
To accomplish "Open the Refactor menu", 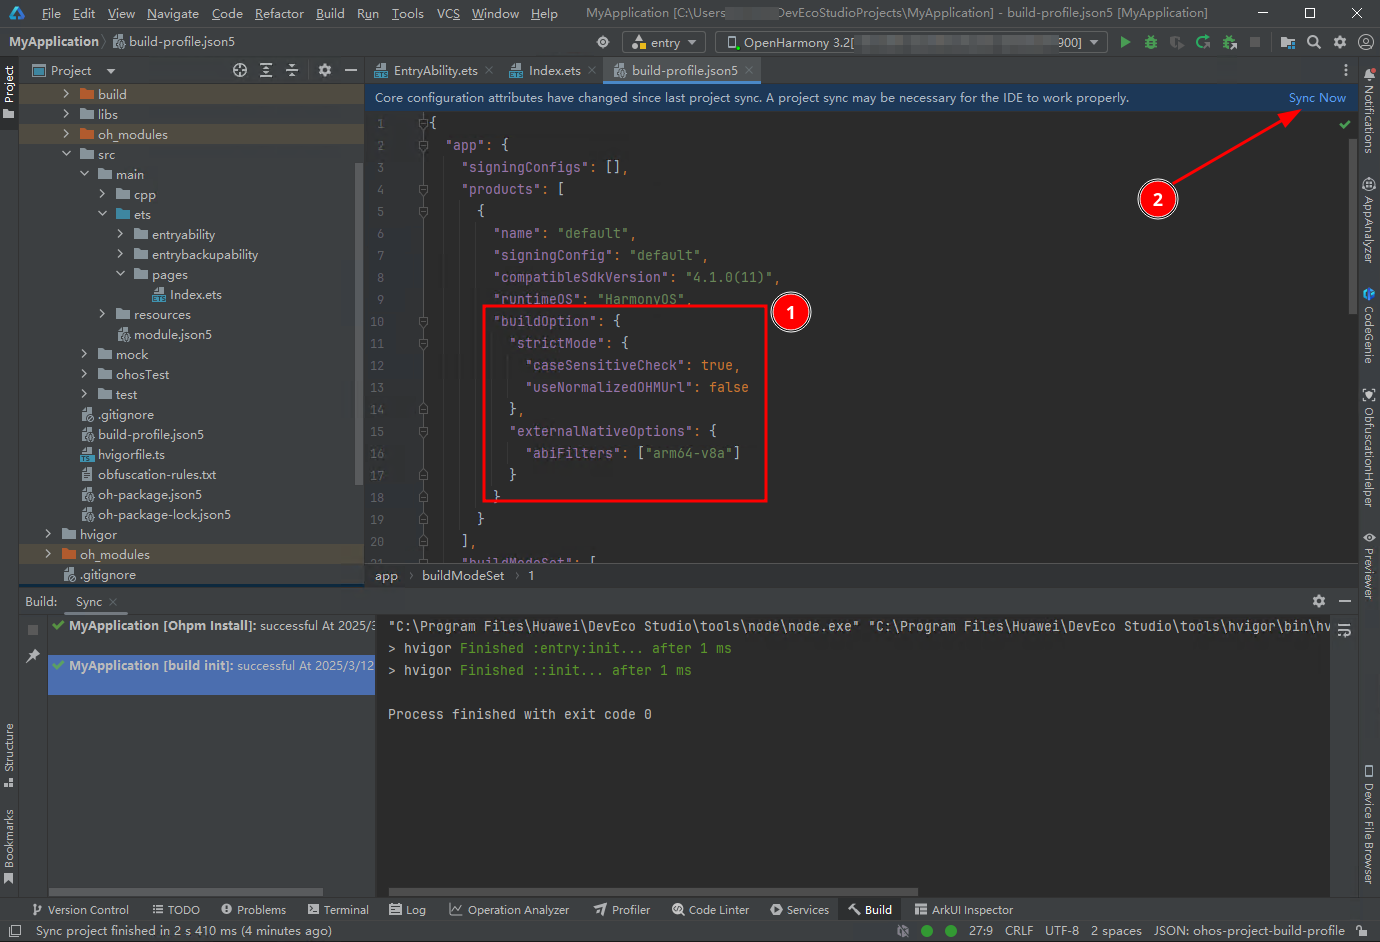I will 279,13.
